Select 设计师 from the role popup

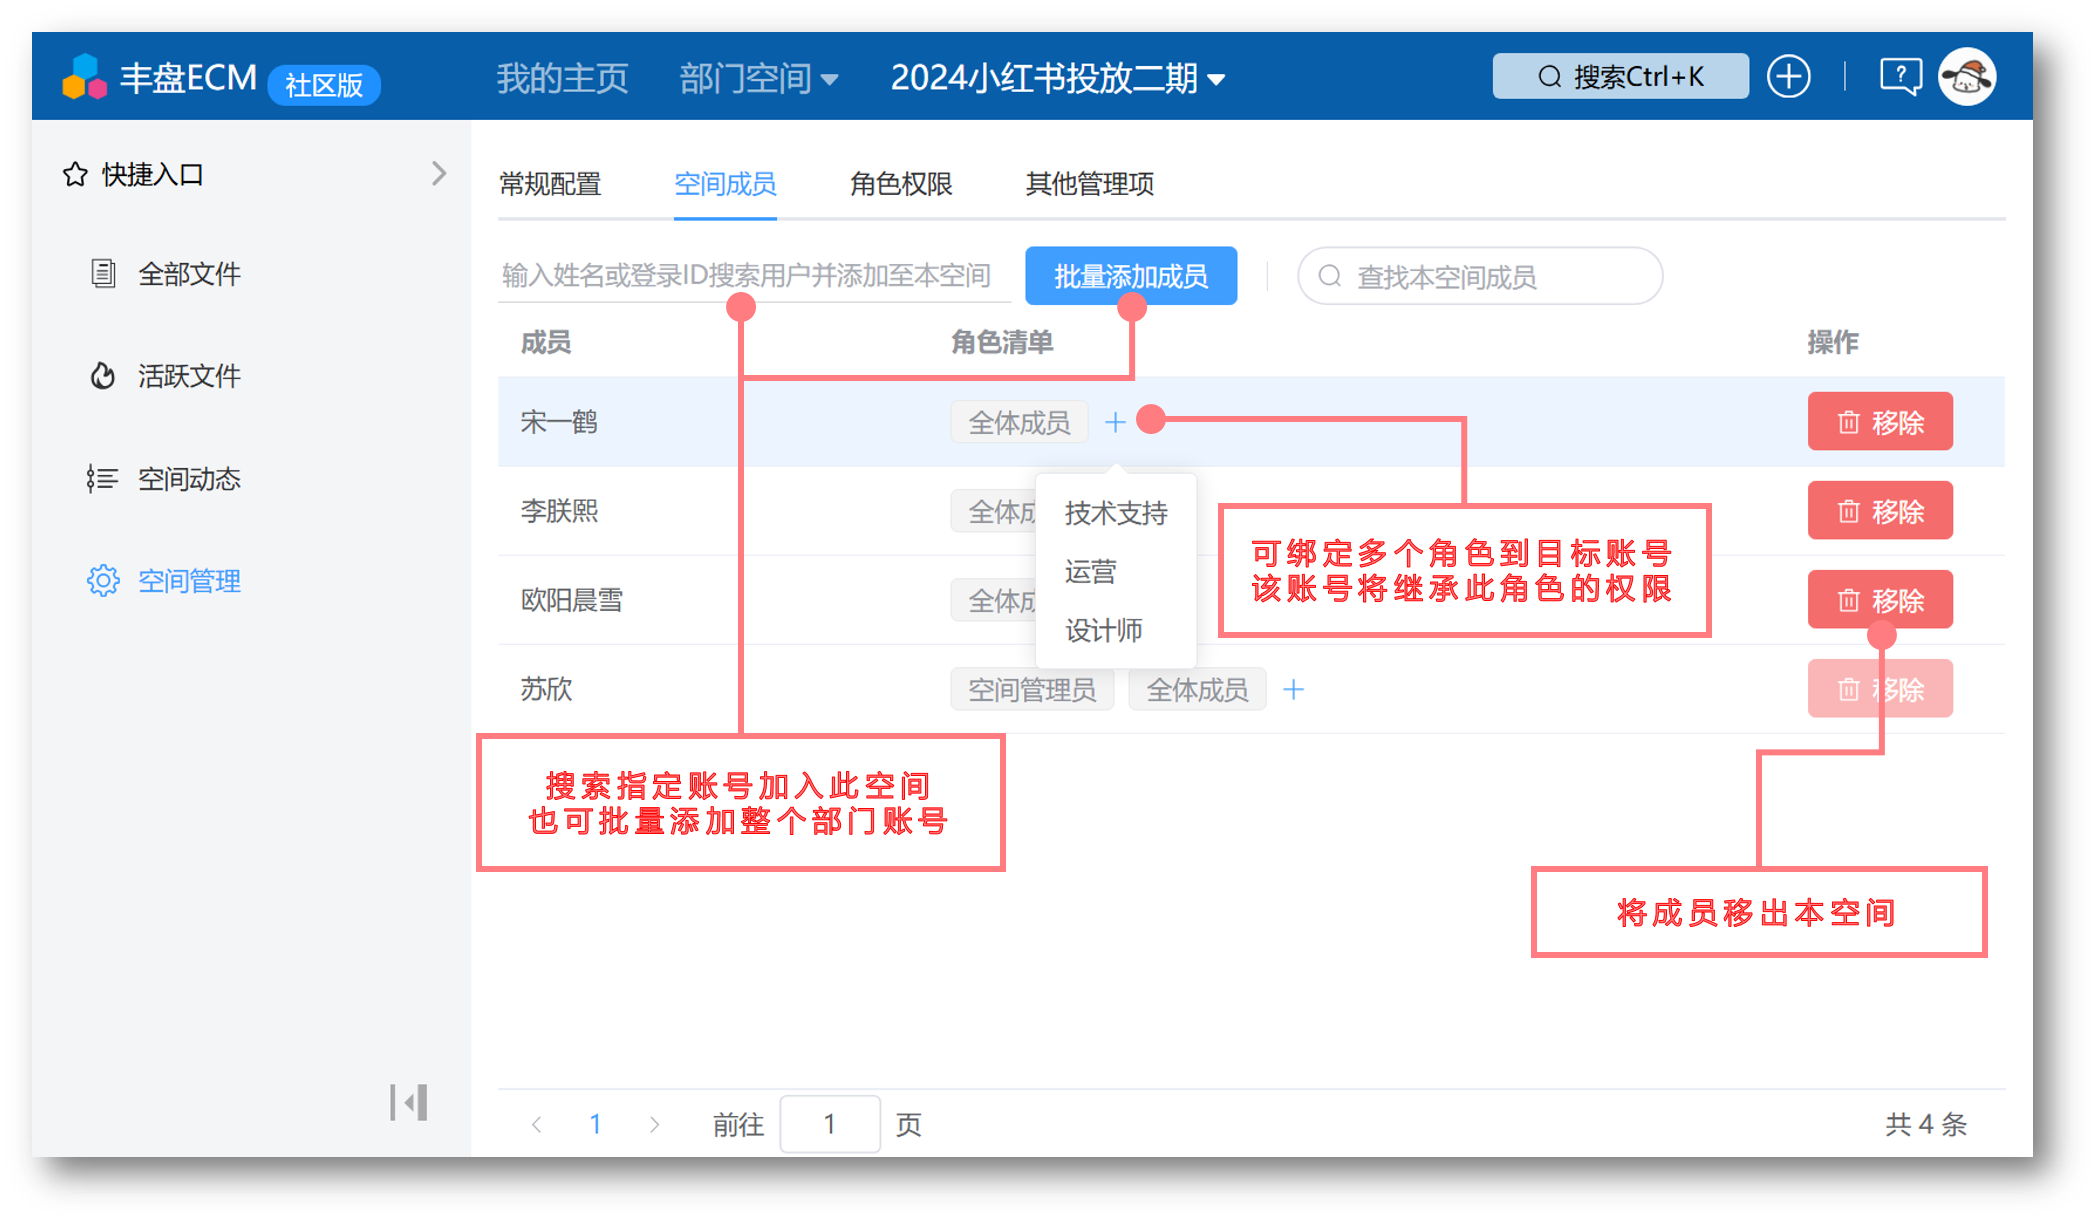click(x=1116, y=630)
